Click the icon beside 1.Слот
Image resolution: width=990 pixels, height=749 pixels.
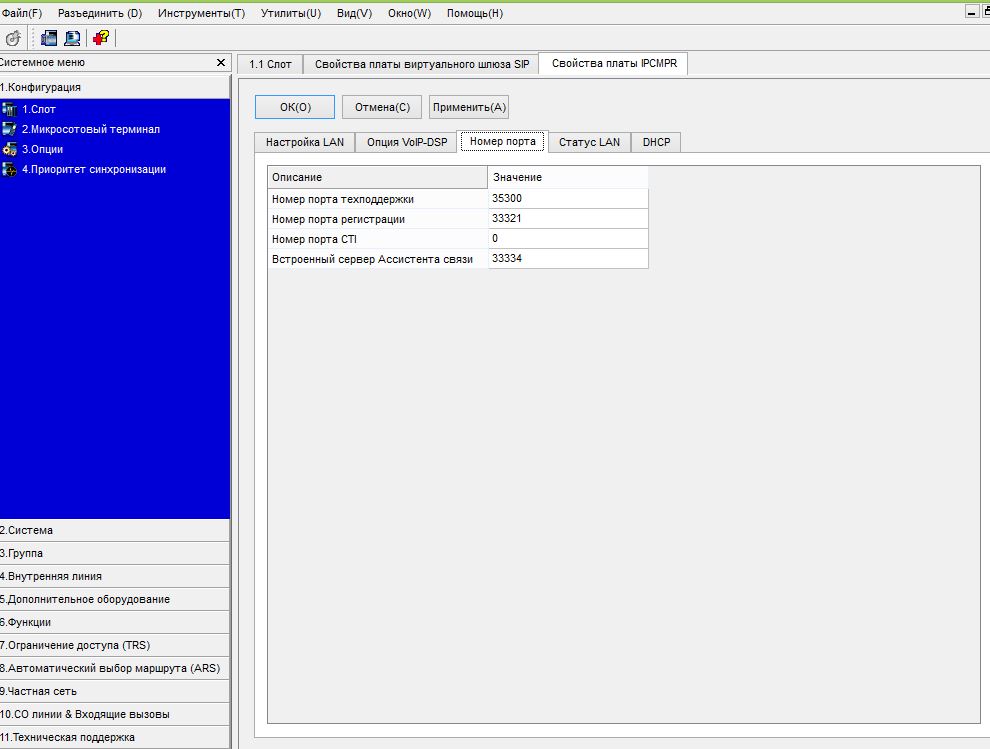[9, 109]
